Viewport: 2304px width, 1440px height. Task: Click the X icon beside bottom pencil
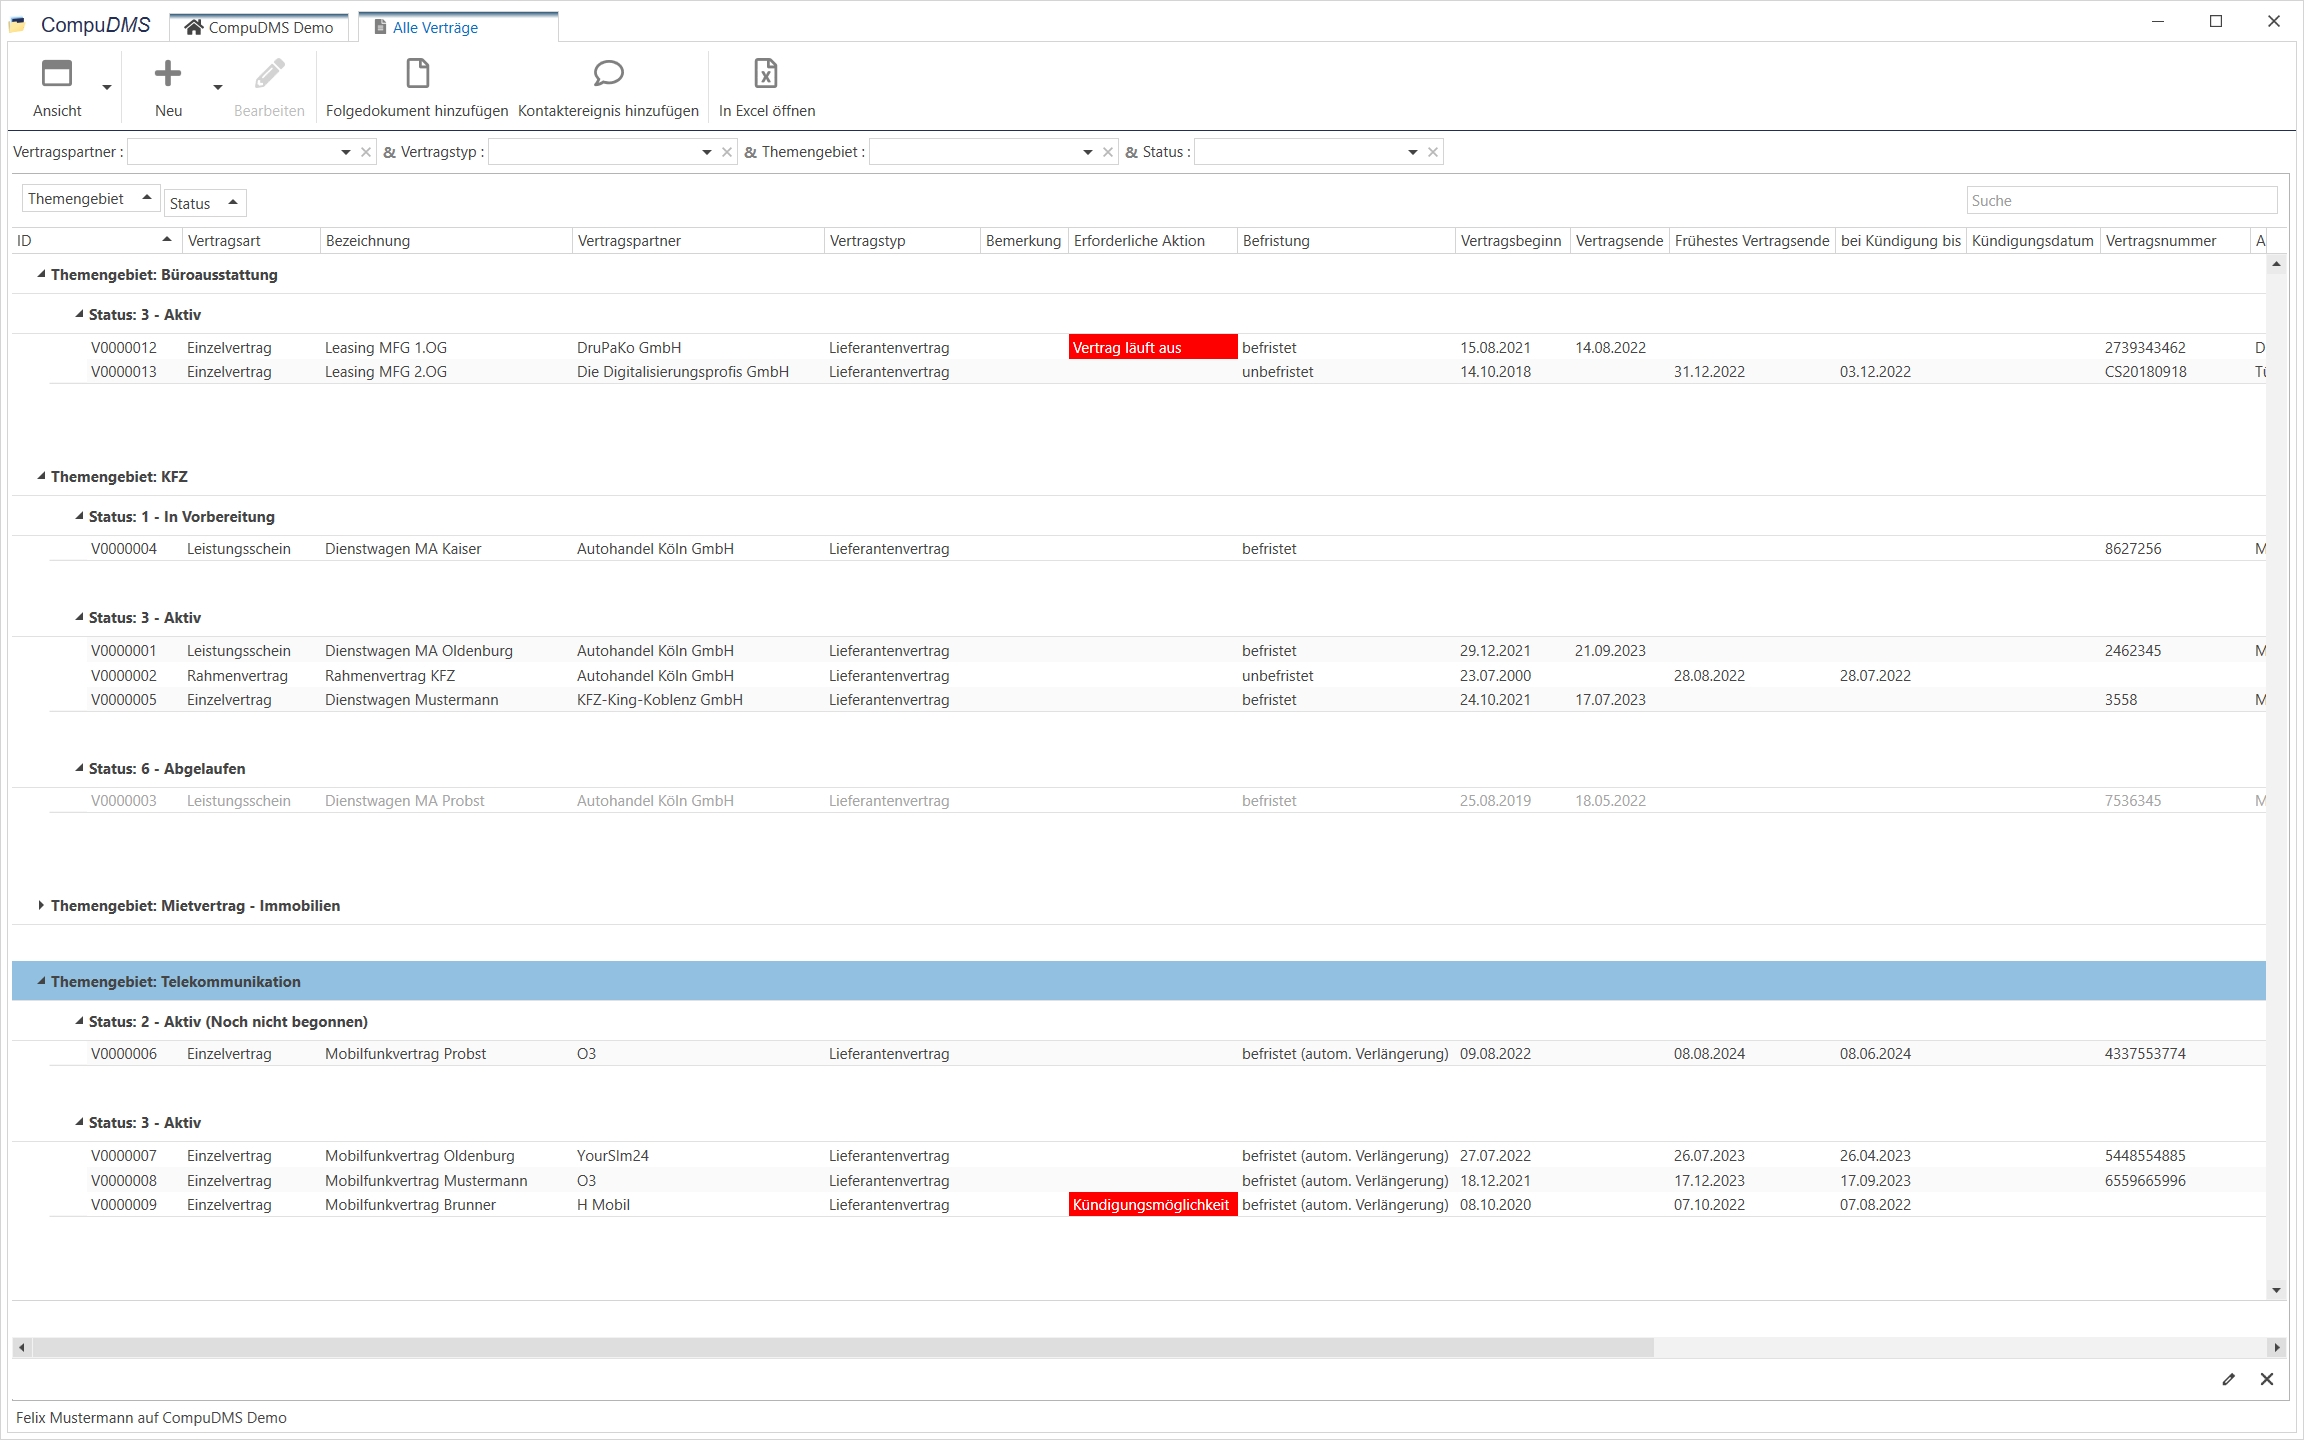[2267, 1379]
